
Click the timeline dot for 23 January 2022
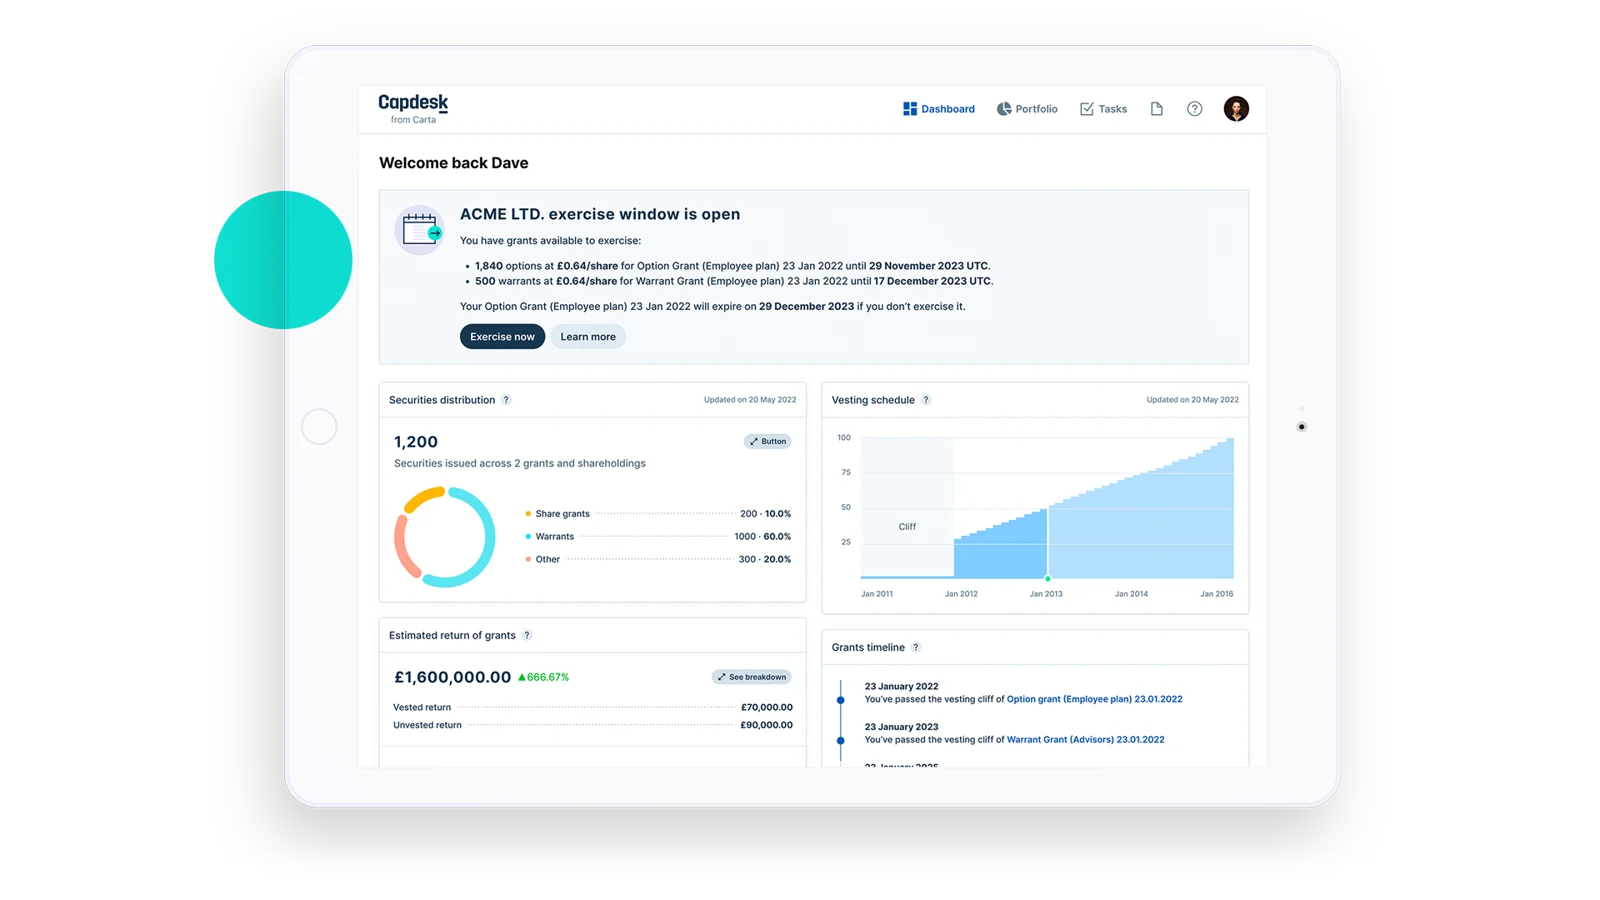coord(841,700)
